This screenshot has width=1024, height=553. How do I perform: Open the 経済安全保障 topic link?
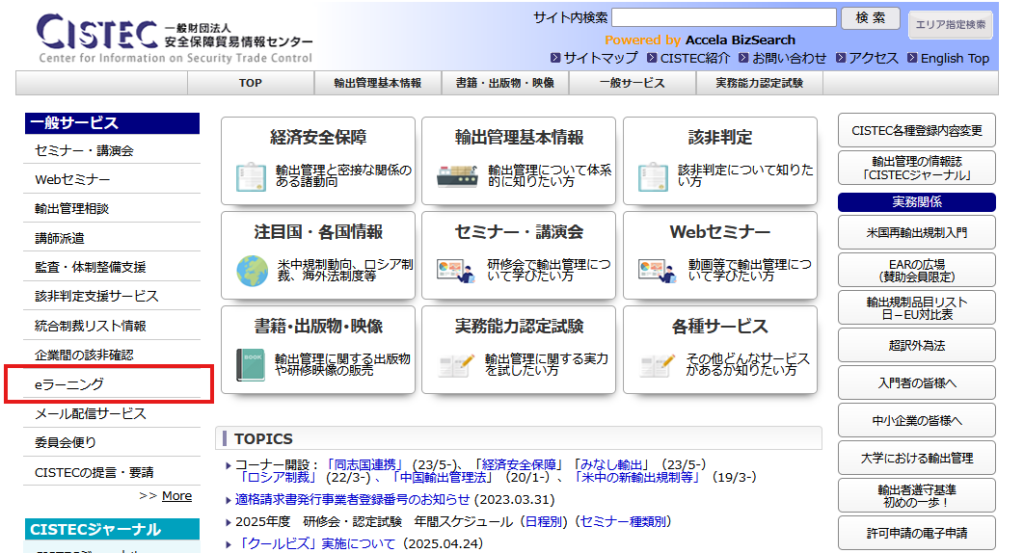click(519, 465)
